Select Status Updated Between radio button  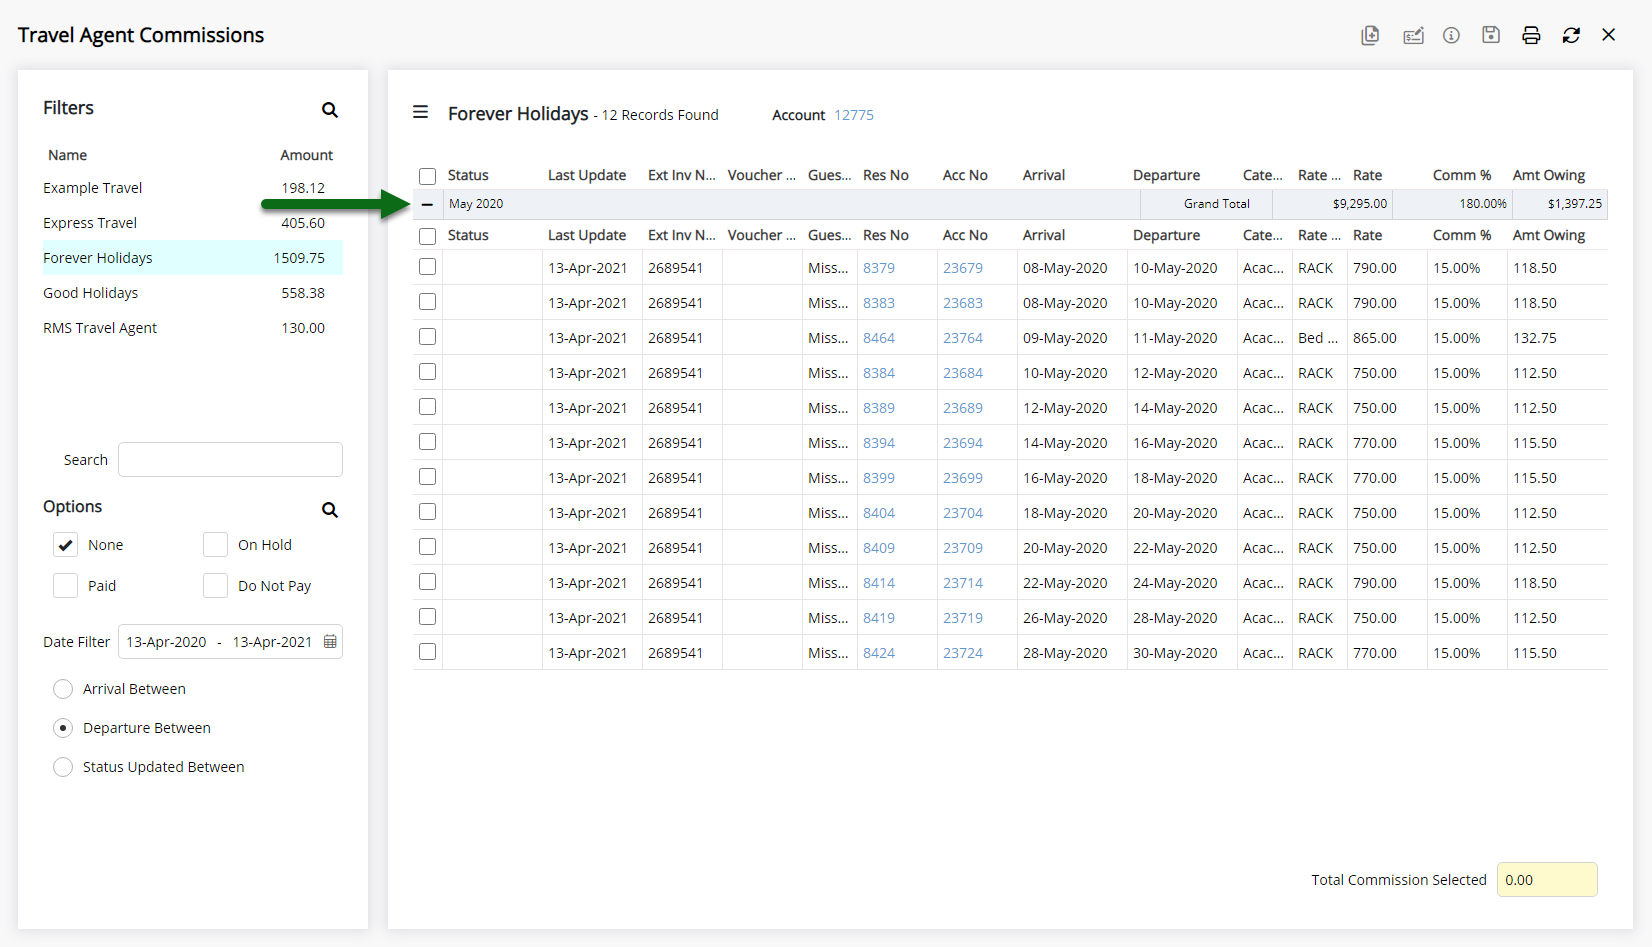coord(63,767)
